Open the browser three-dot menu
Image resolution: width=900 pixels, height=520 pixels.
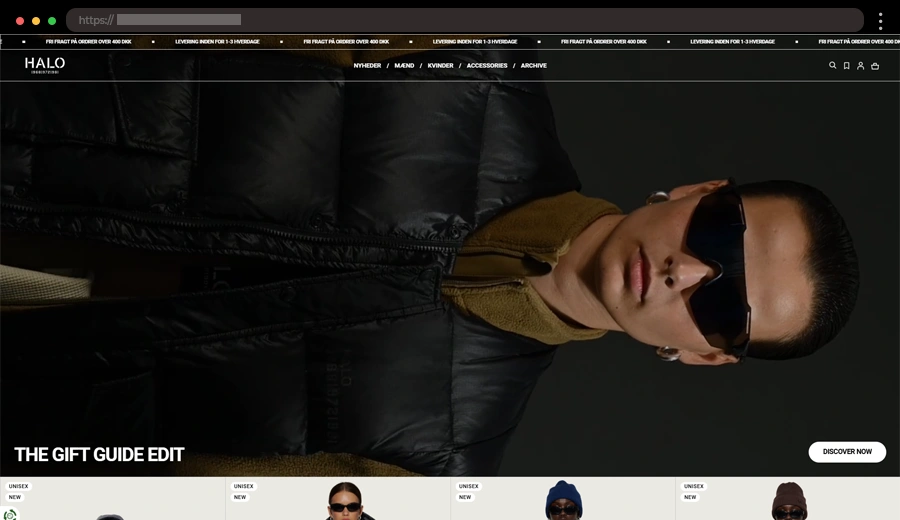[x=880, y=21]
